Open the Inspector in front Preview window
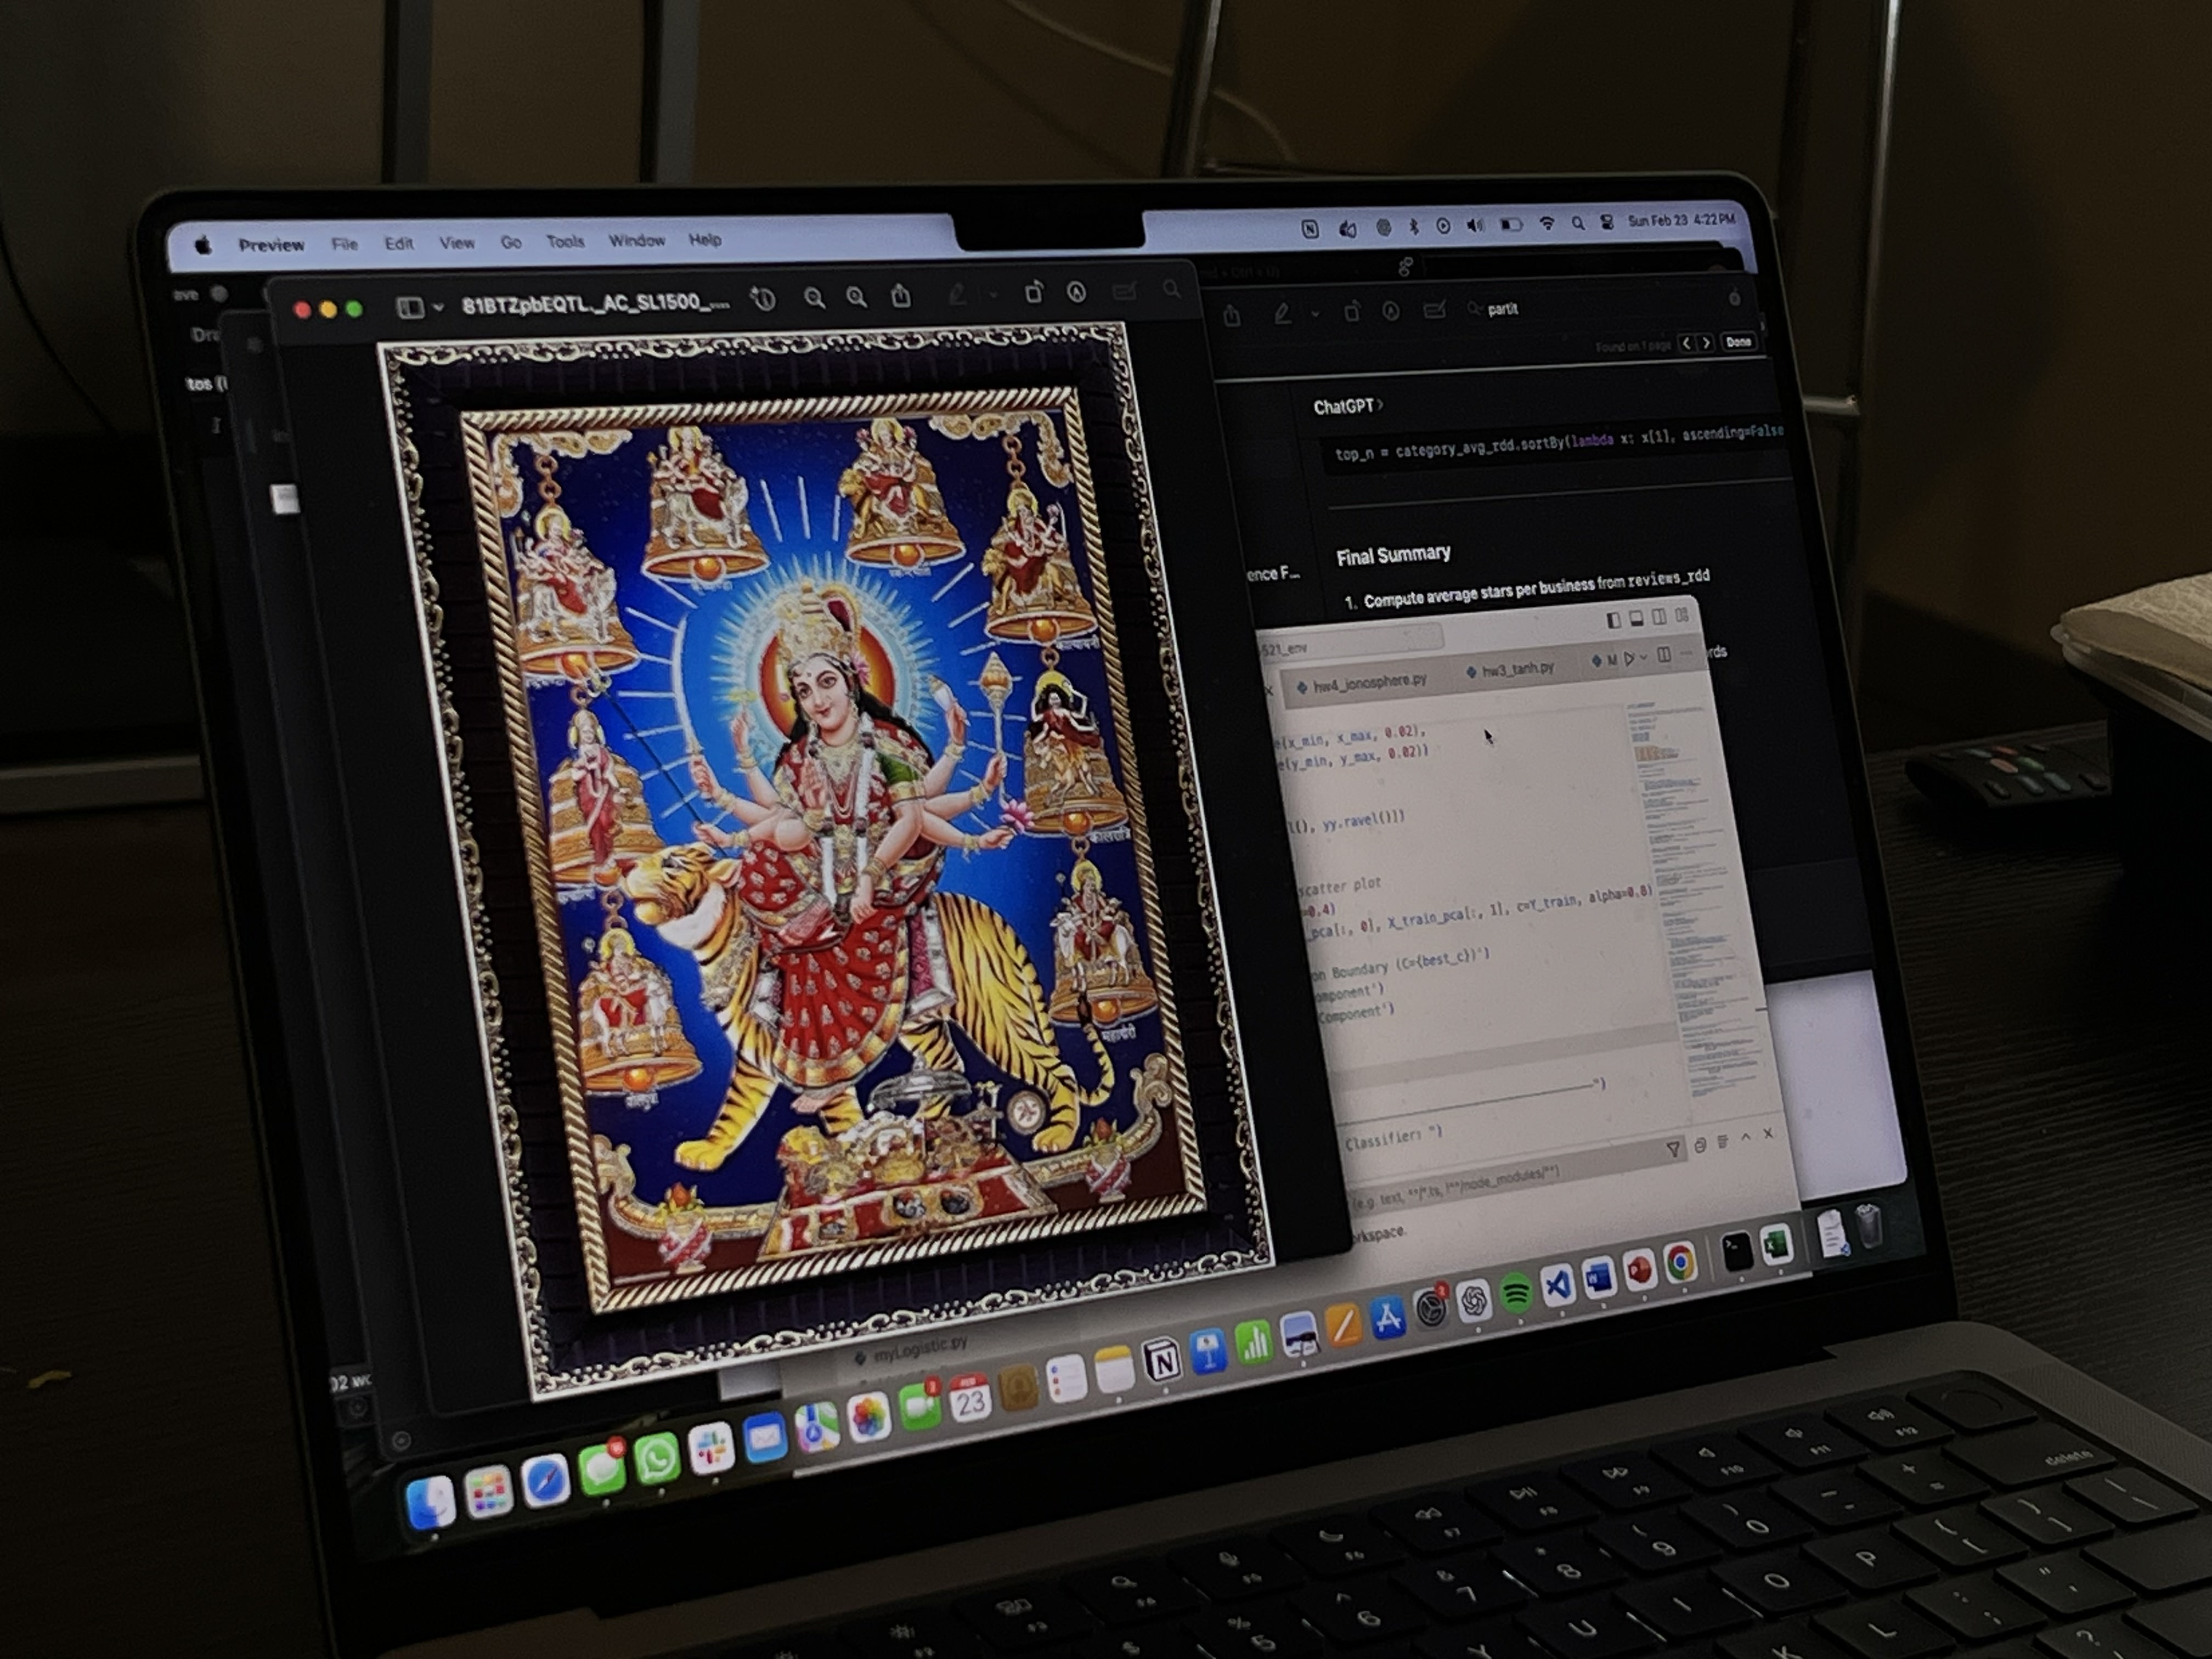 pyautogui.click(x=764, y=299)
